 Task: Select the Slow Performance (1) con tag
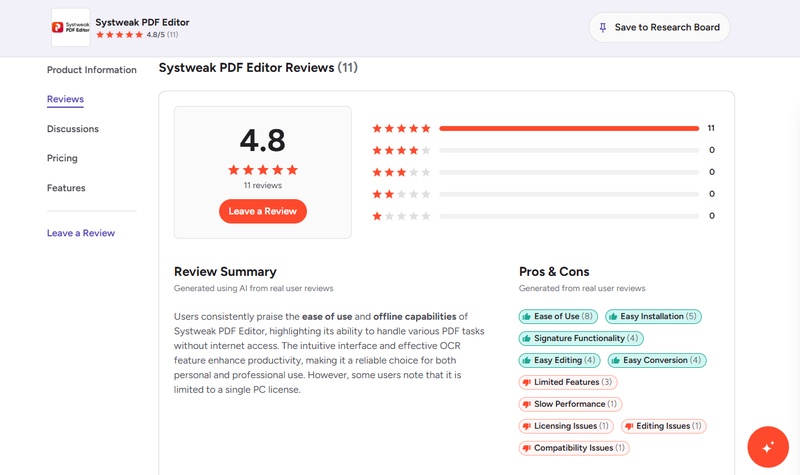(570, 404)
